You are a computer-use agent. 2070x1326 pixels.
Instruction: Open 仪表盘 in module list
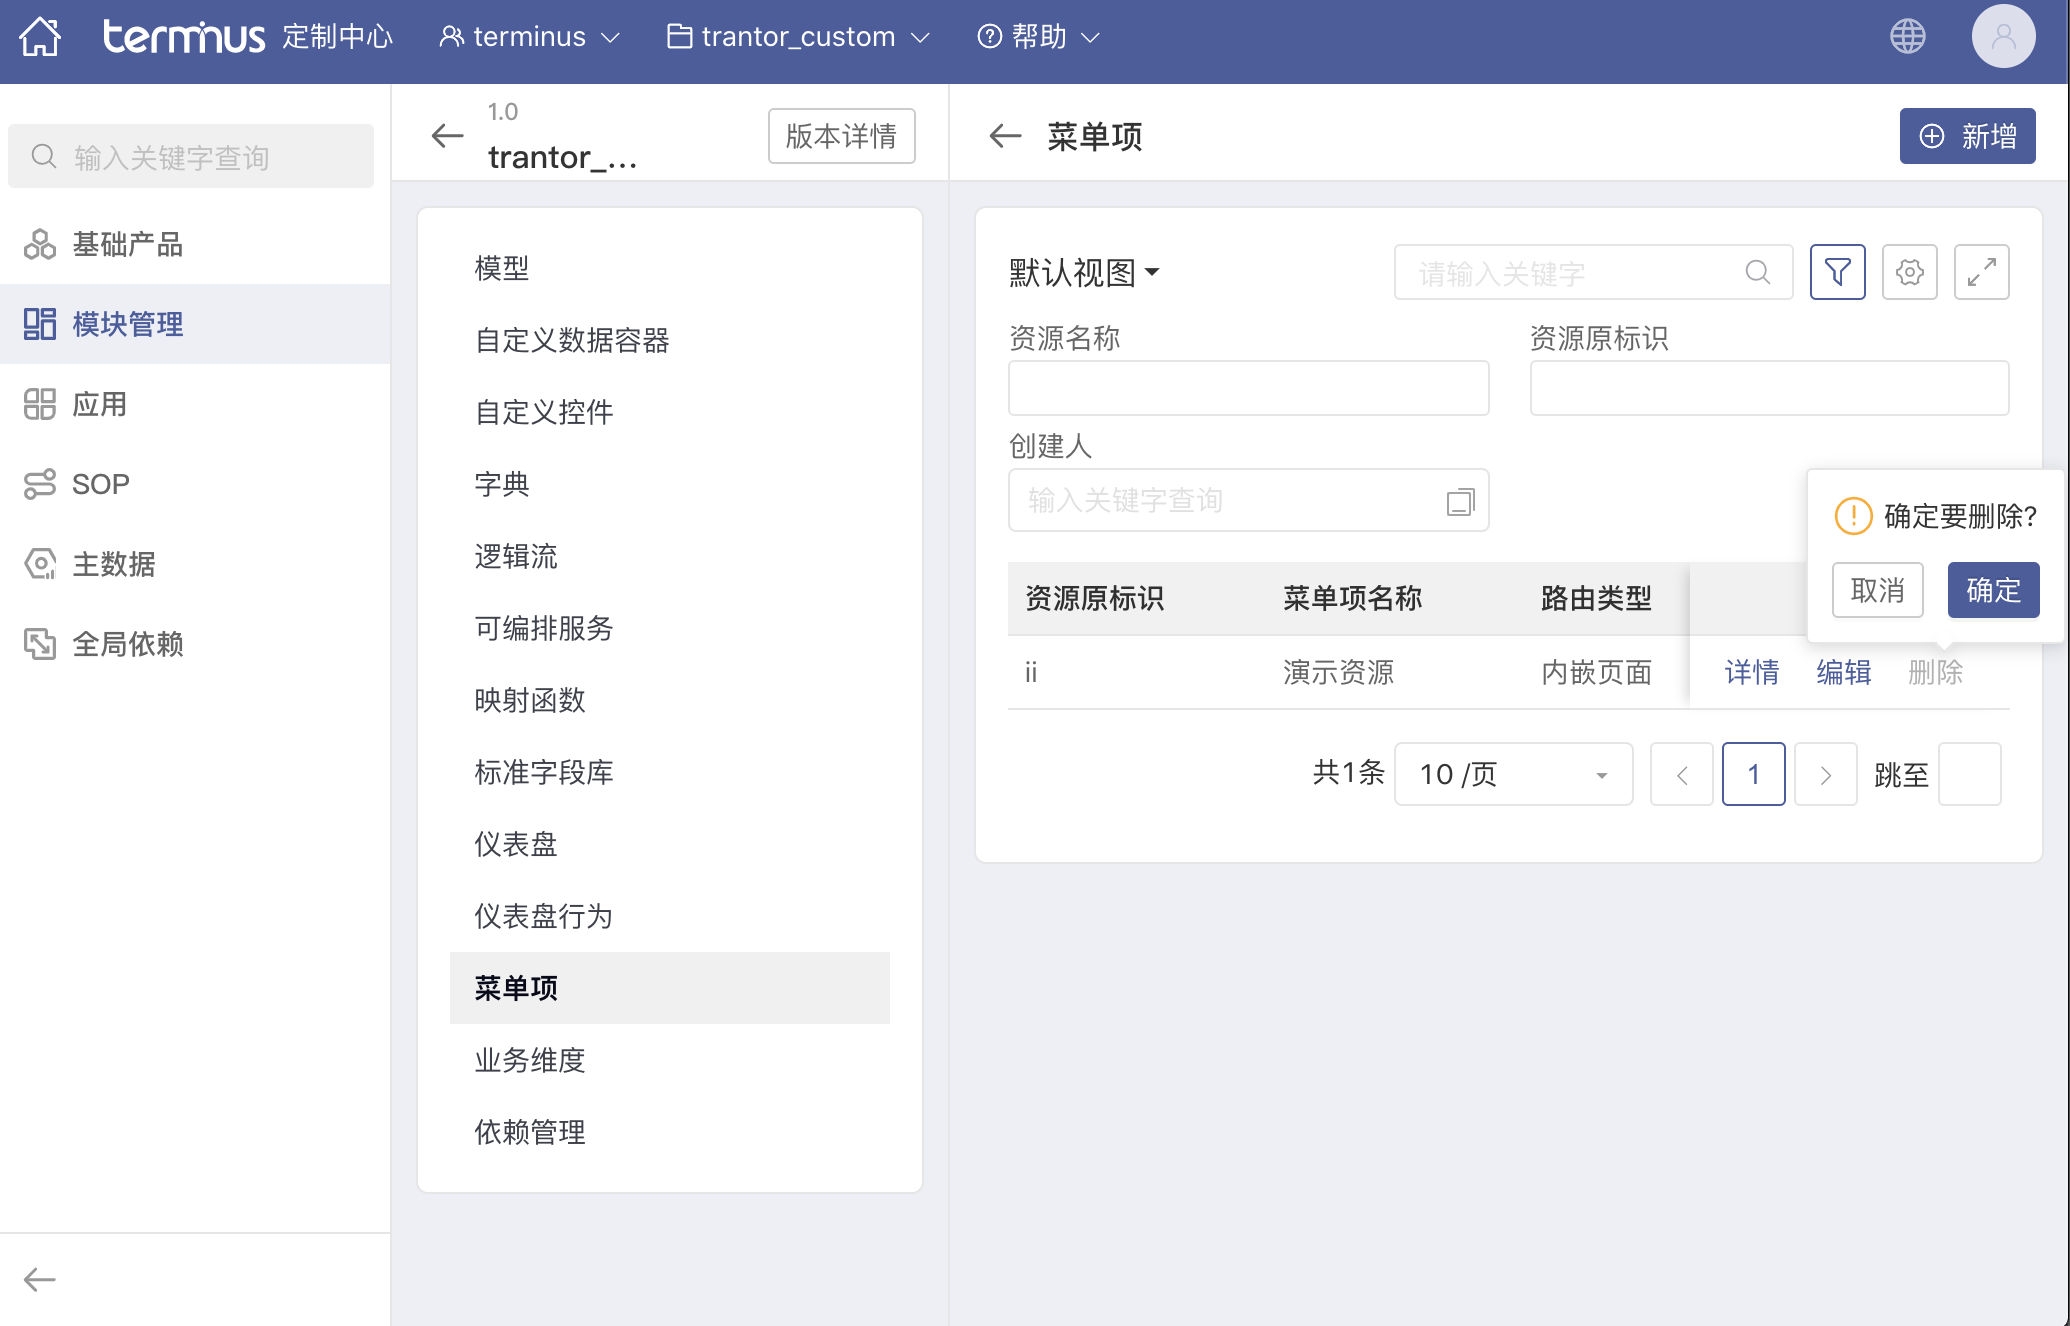pyautogui.click(x=669, y=844)
